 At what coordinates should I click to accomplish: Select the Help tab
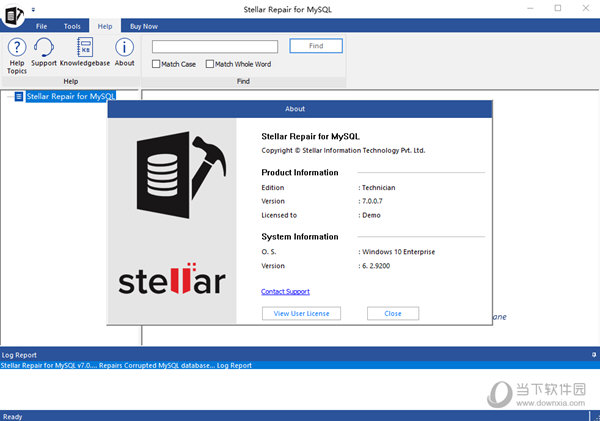pos(105,26)
